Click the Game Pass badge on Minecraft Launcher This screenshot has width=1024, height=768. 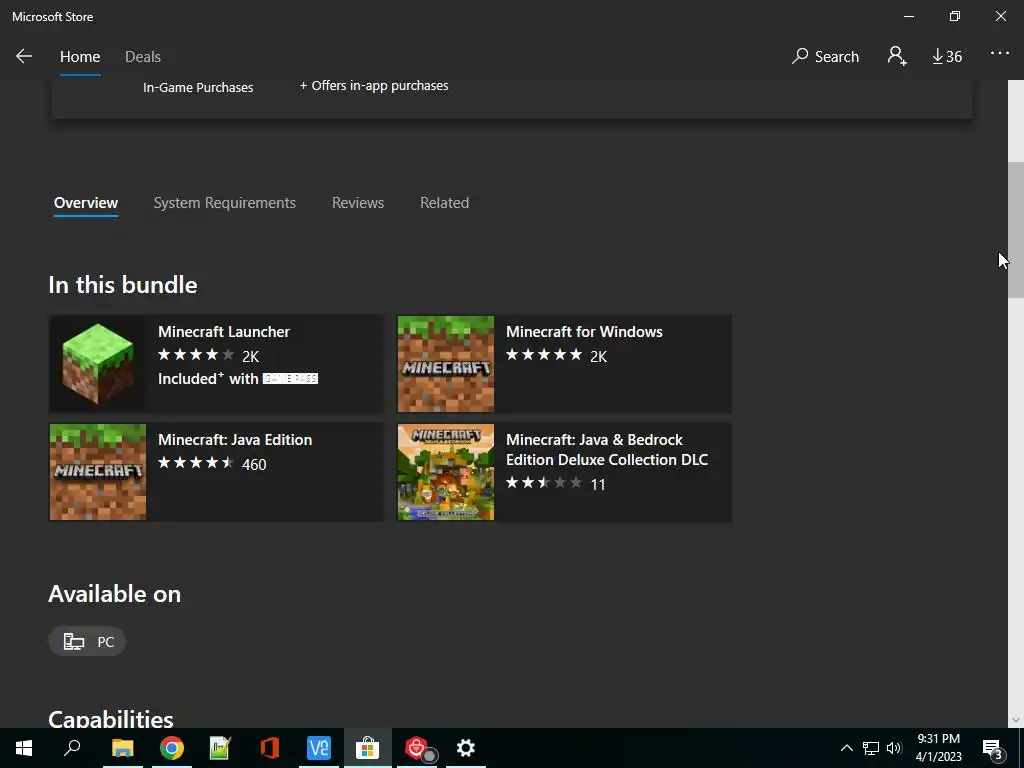pyautogui.click(x=290, y=379)
